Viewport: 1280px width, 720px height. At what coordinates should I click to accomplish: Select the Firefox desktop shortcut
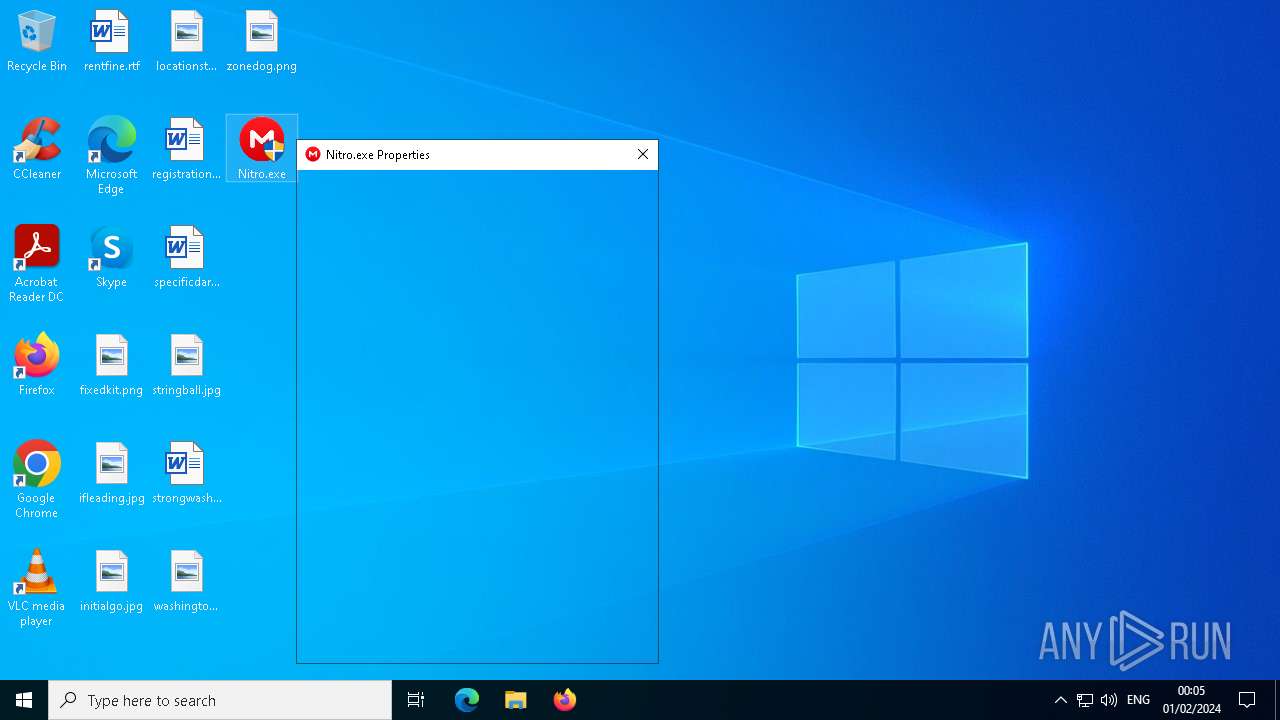(37, 365)
